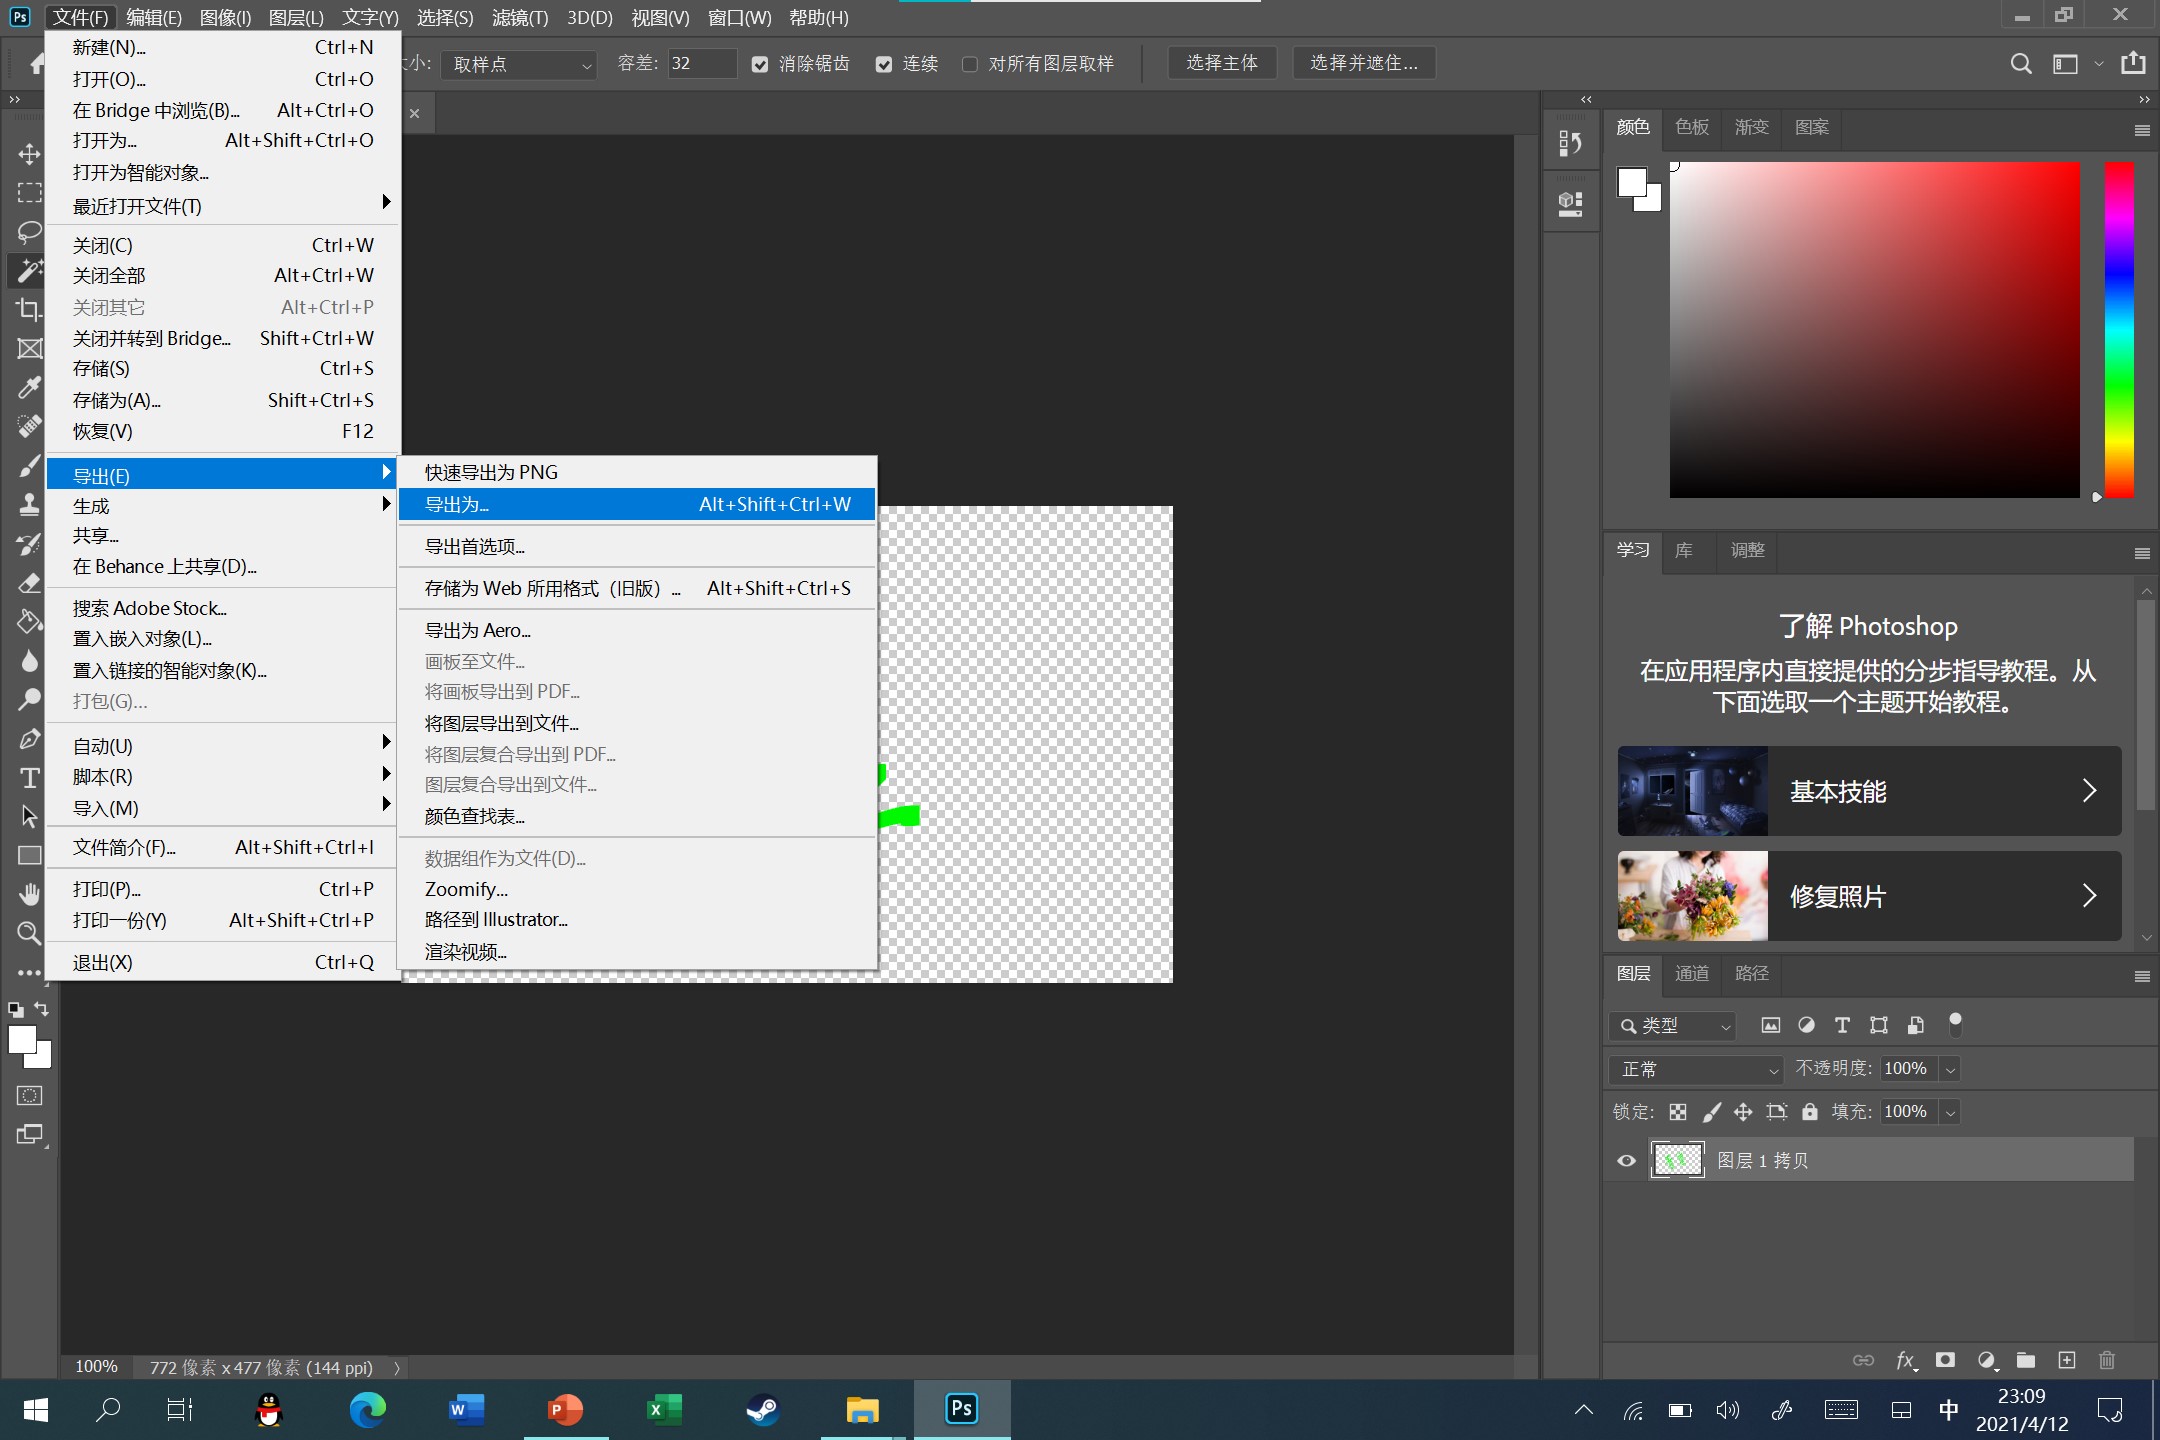
Task: Toggle the layer filter on/off switch
Action: tap(1955, 1023)
